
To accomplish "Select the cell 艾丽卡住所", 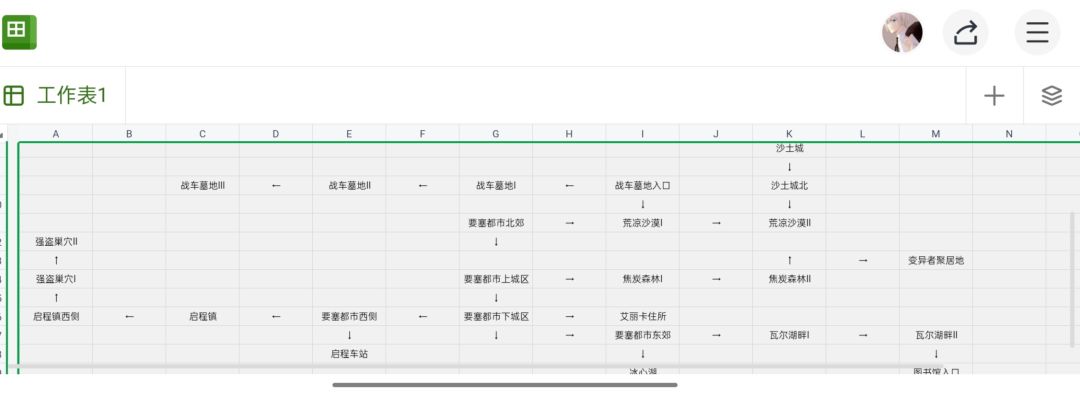I will [x=643, y=316].
